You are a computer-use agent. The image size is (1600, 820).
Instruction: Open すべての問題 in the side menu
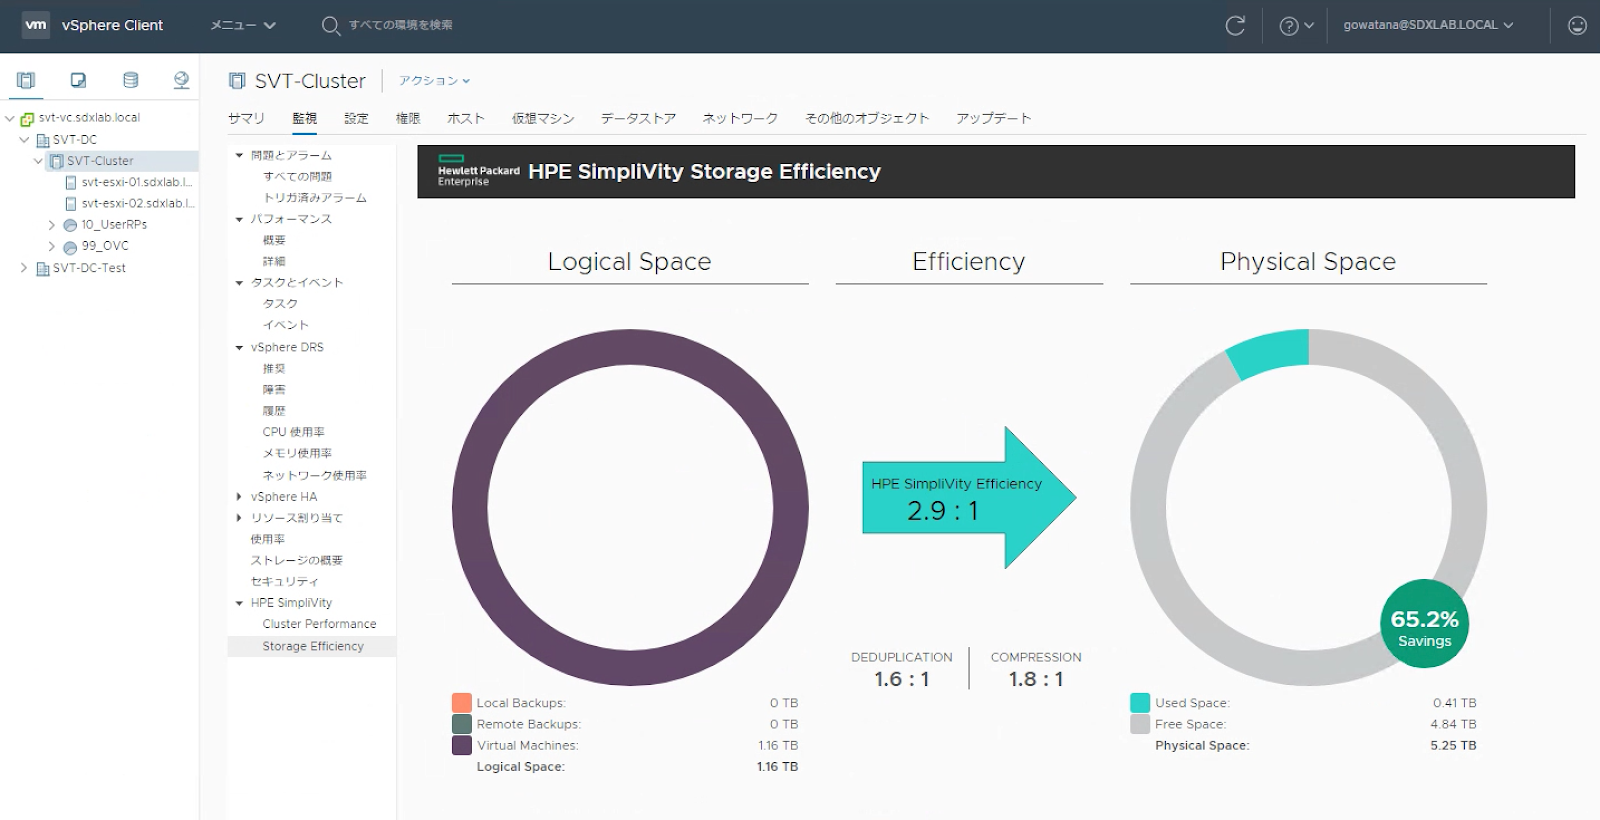pos(297,177)
